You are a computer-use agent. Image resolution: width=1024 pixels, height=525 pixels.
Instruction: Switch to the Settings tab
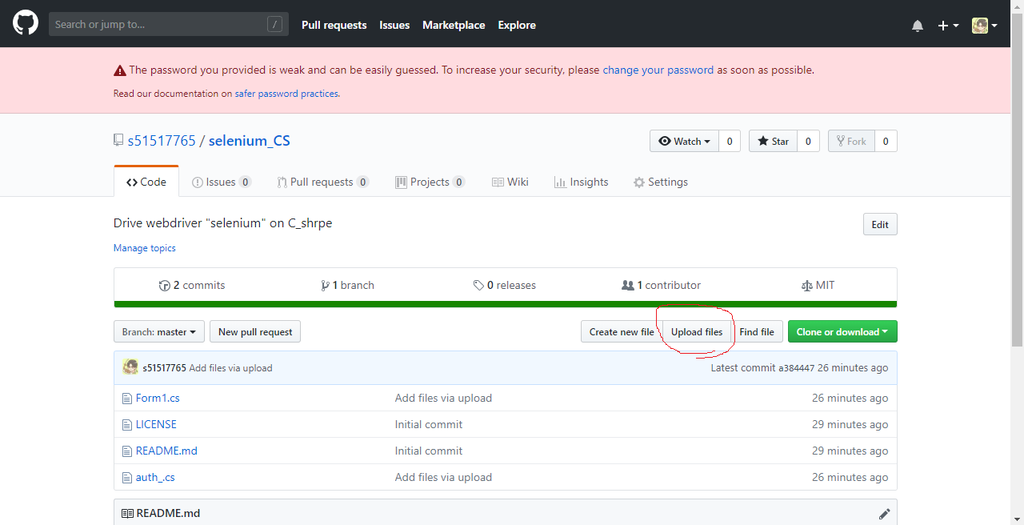[x=660, y=182]
